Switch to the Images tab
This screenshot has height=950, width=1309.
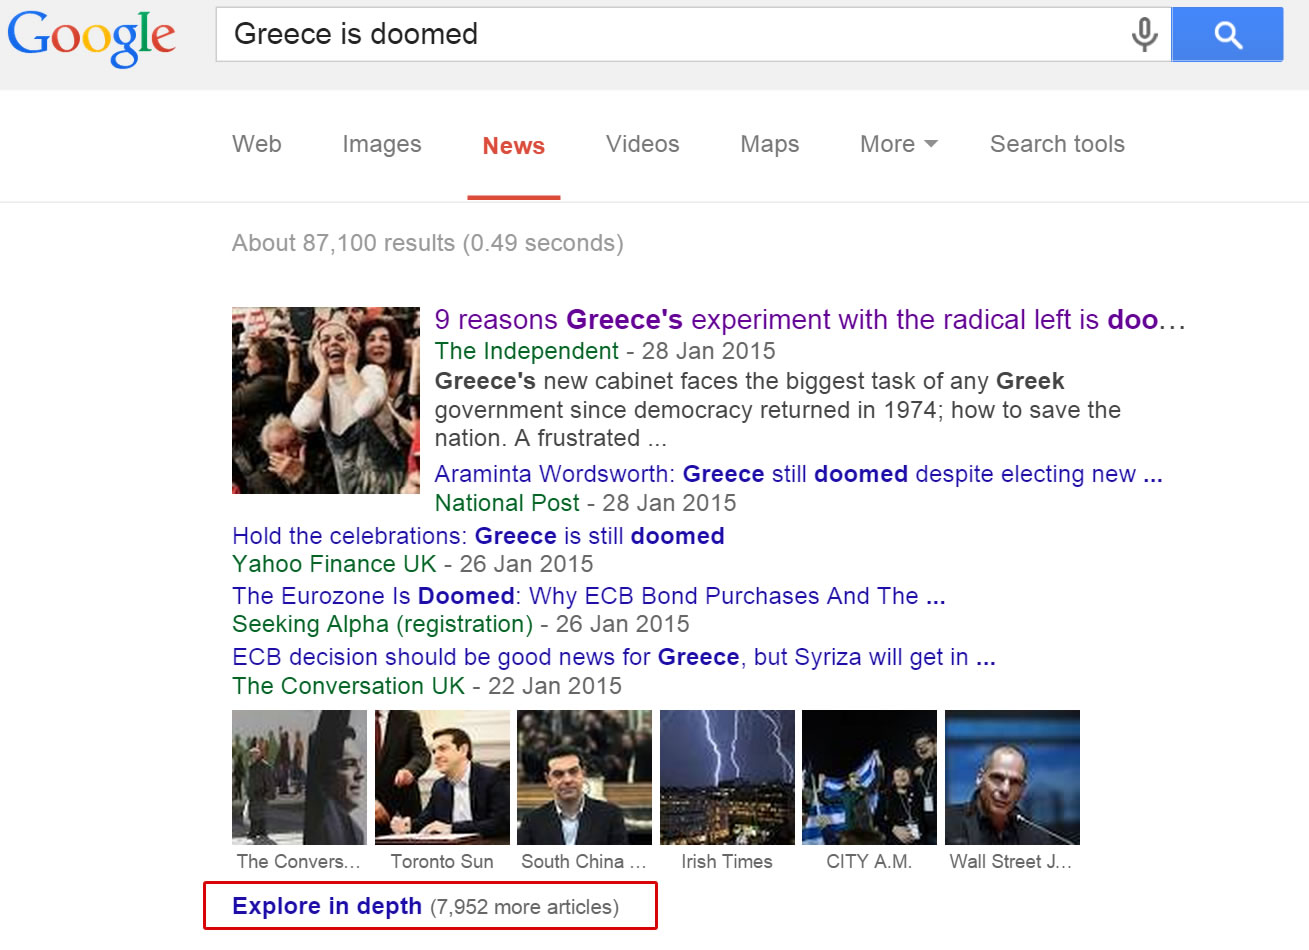tap(381, 144)
